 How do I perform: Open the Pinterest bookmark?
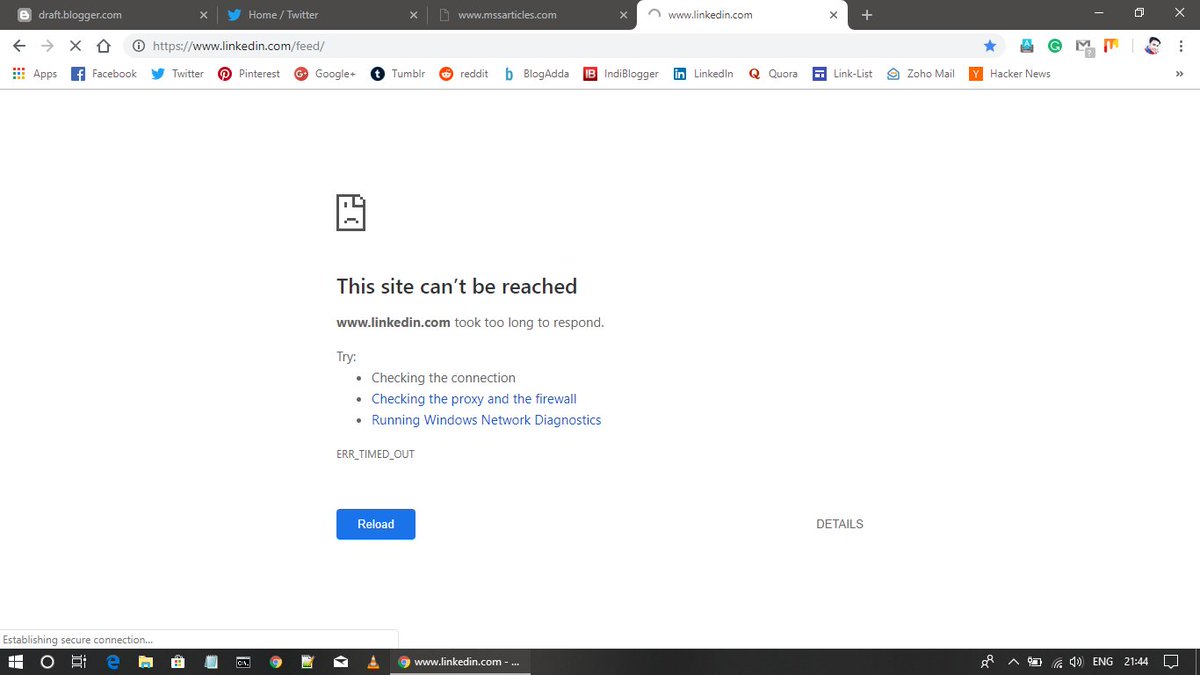pos(249,74)
